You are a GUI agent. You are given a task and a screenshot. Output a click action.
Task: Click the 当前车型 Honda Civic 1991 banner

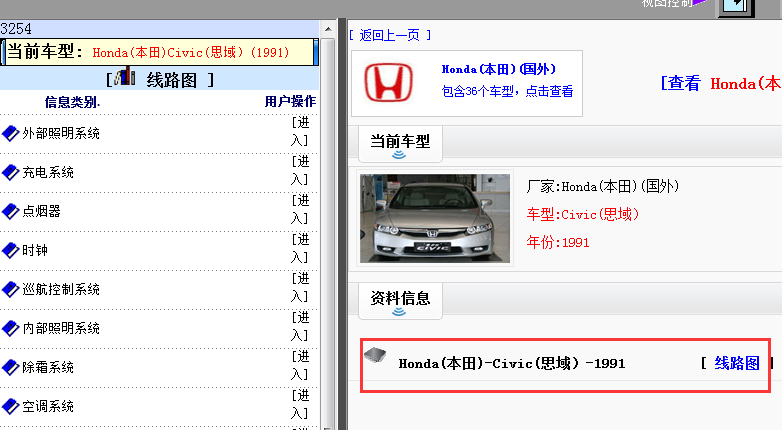pos(160,52)
